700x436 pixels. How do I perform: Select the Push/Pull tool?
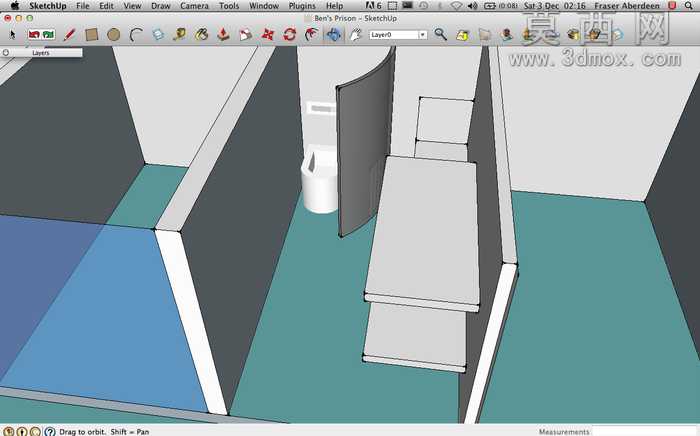click(x=223, y=34)
